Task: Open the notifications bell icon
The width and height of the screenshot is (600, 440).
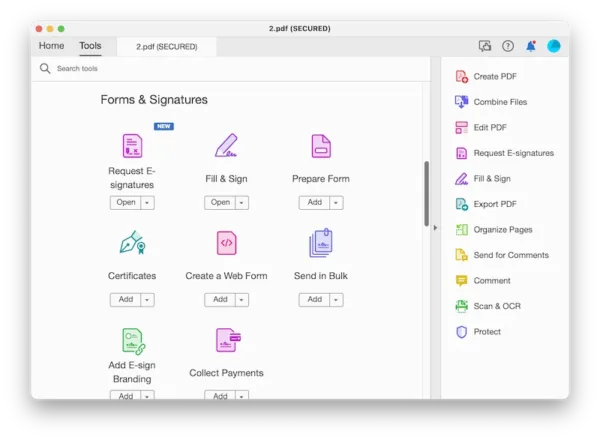Action: [531, 46]
